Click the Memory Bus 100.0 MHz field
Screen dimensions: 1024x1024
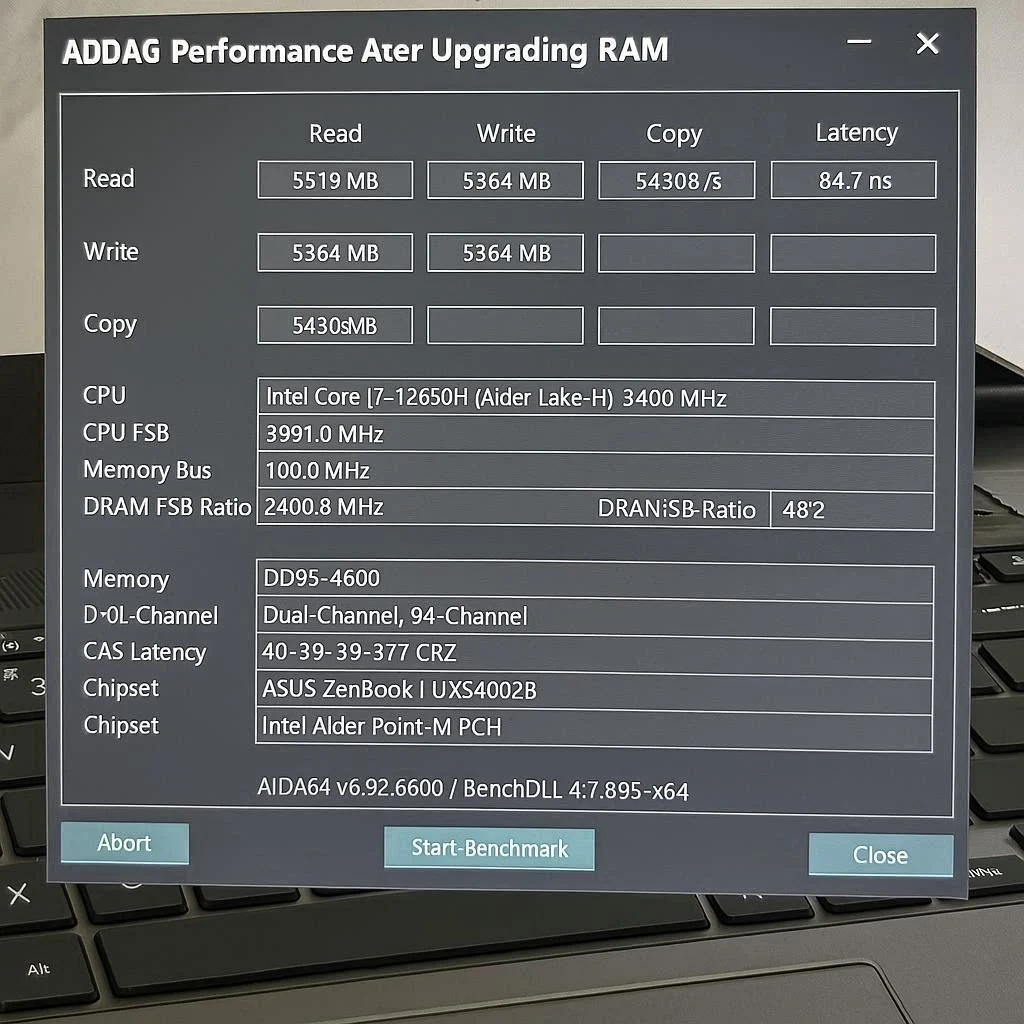tap(595, 471)
